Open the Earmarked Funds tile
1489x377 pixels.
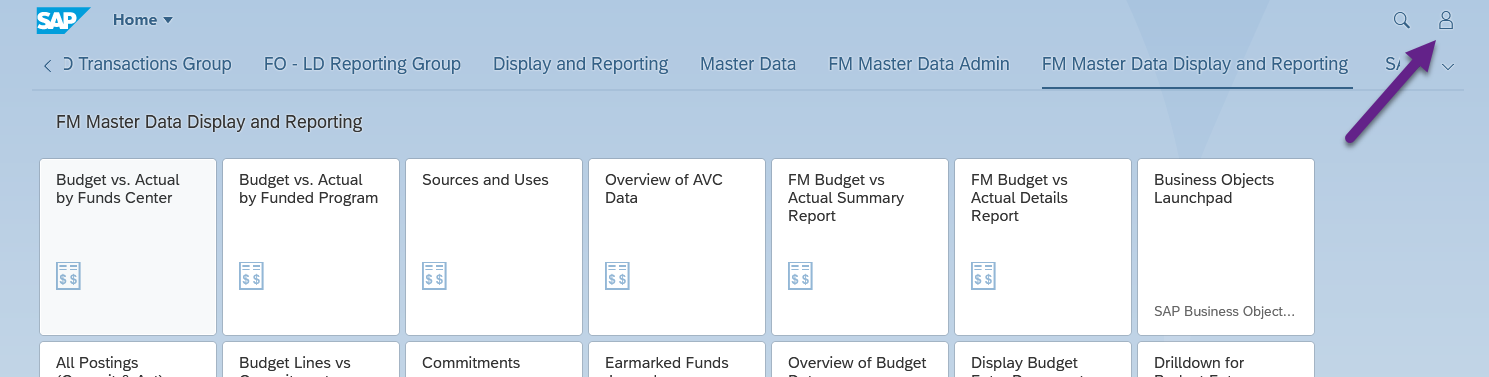tap(677, 360)
